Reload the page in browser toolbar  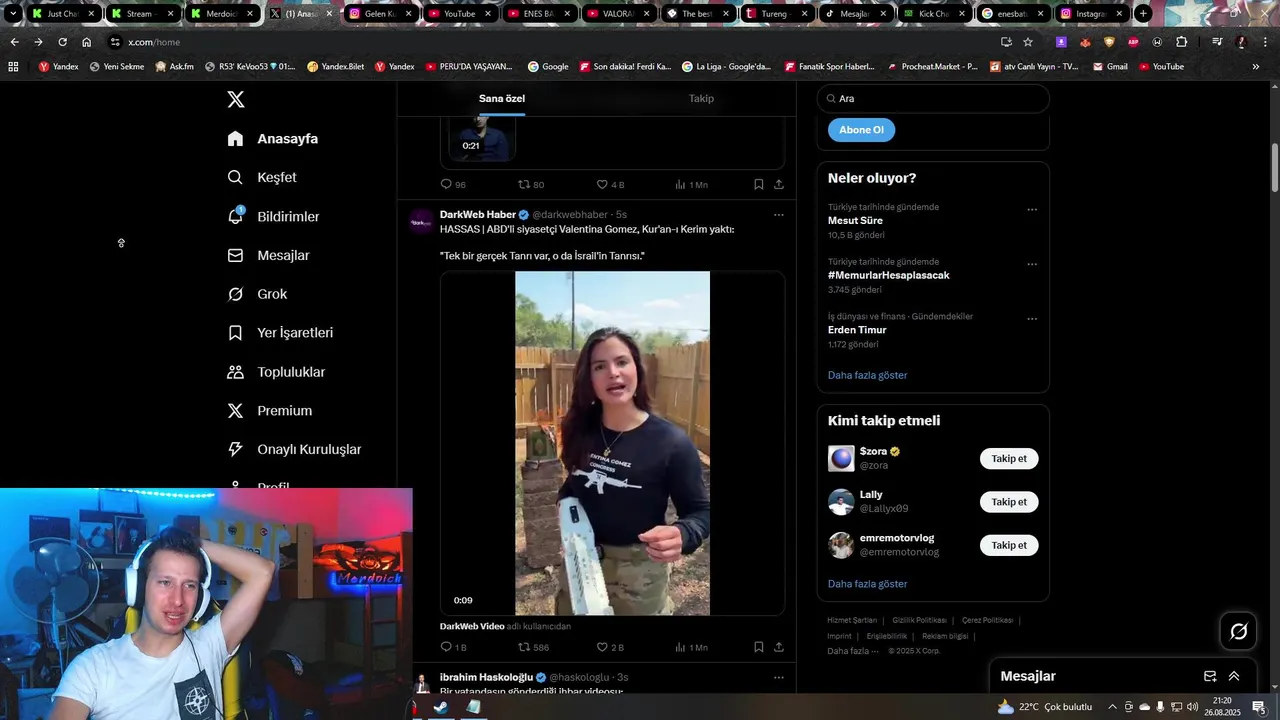tap(62, 42)
